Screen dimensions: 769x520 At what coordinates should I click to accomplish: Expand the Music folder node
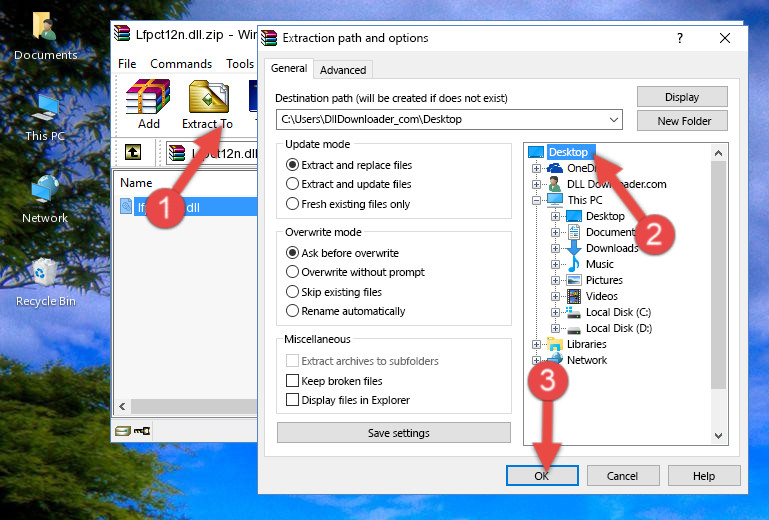click(555, 264)
